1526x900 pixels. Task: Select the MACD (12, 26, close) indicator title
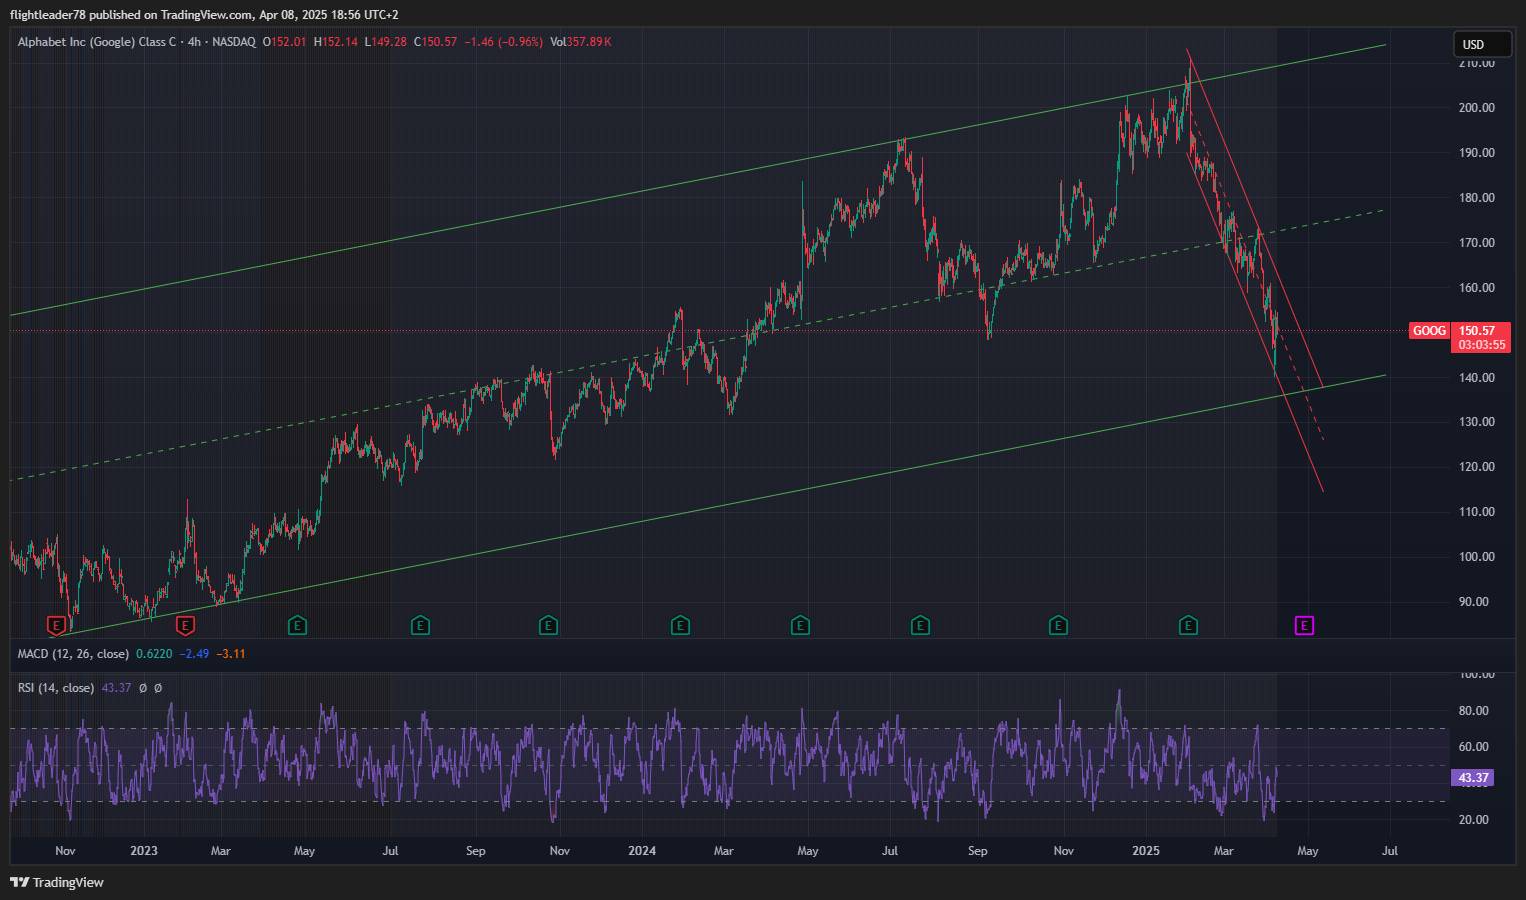[73, 654]
